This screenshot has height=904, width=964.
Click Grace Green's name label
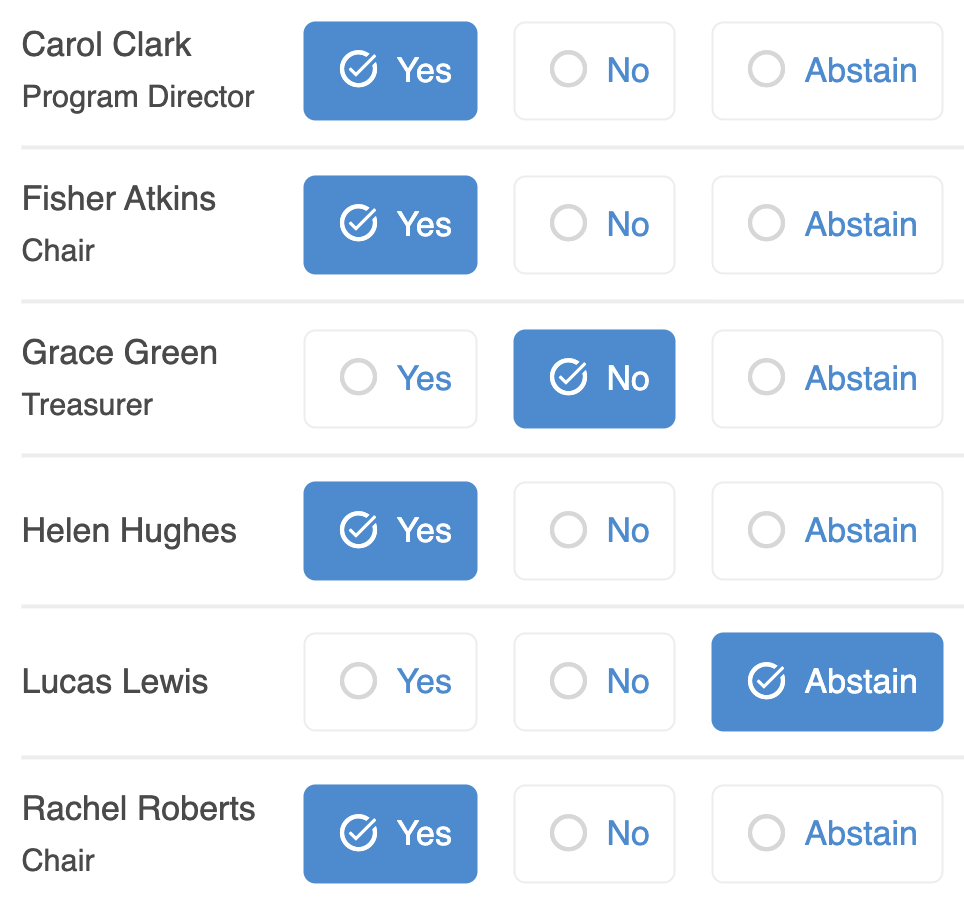(x=119, y=352)
